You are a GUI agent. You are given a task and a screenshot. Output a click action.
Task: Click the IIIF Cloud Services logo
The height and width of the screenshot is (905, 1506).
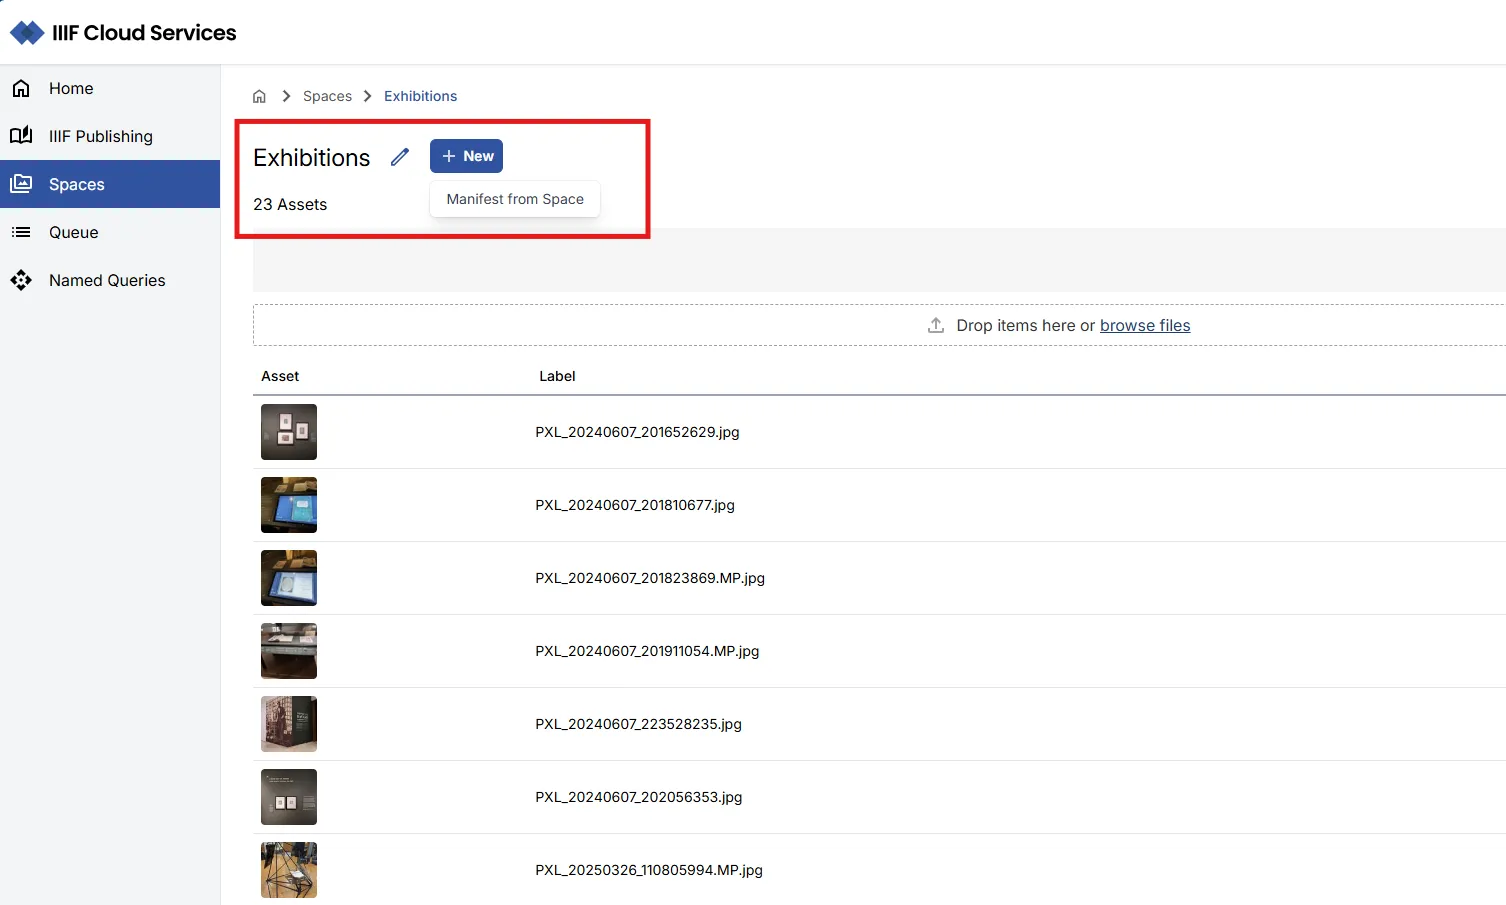[x=123, y=33]
